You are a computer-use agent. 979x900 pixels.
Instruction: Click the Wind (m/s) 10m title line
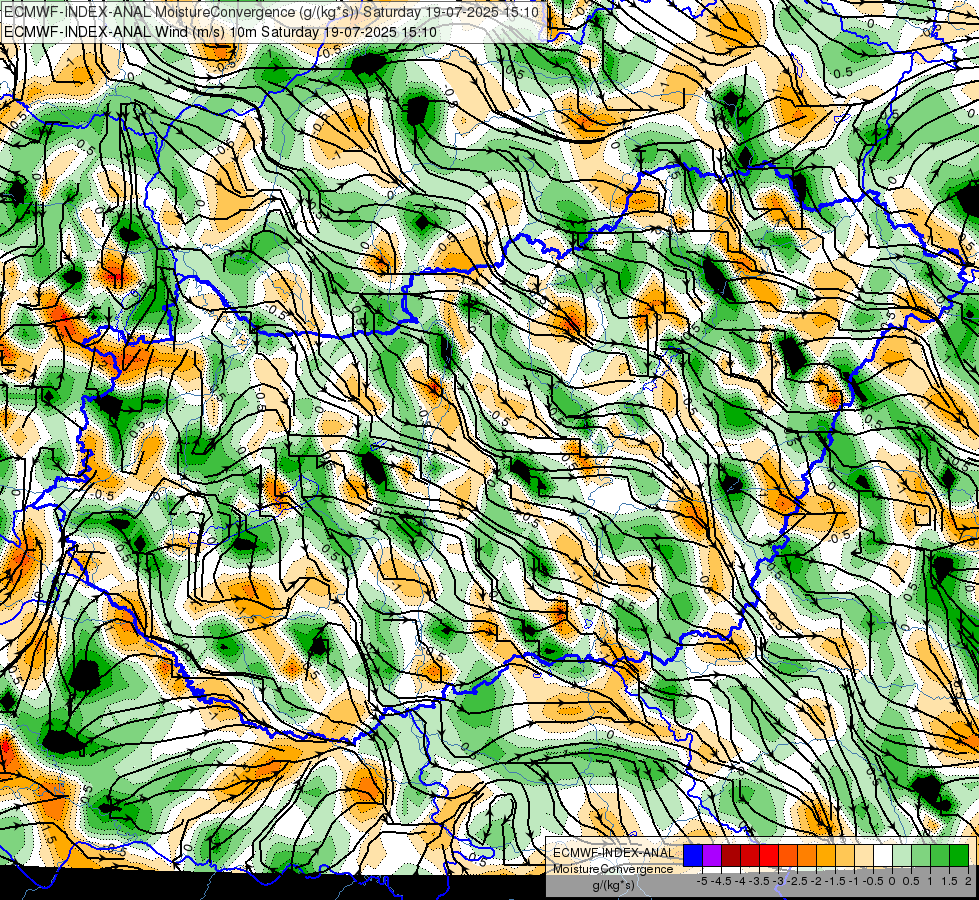tap(220, 31)
